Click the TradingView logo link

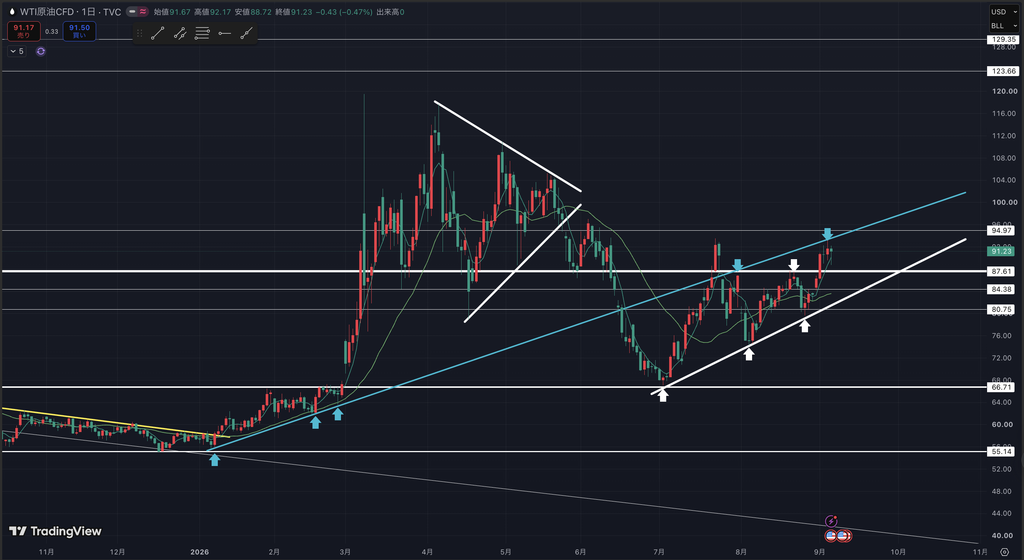point(56,531)
